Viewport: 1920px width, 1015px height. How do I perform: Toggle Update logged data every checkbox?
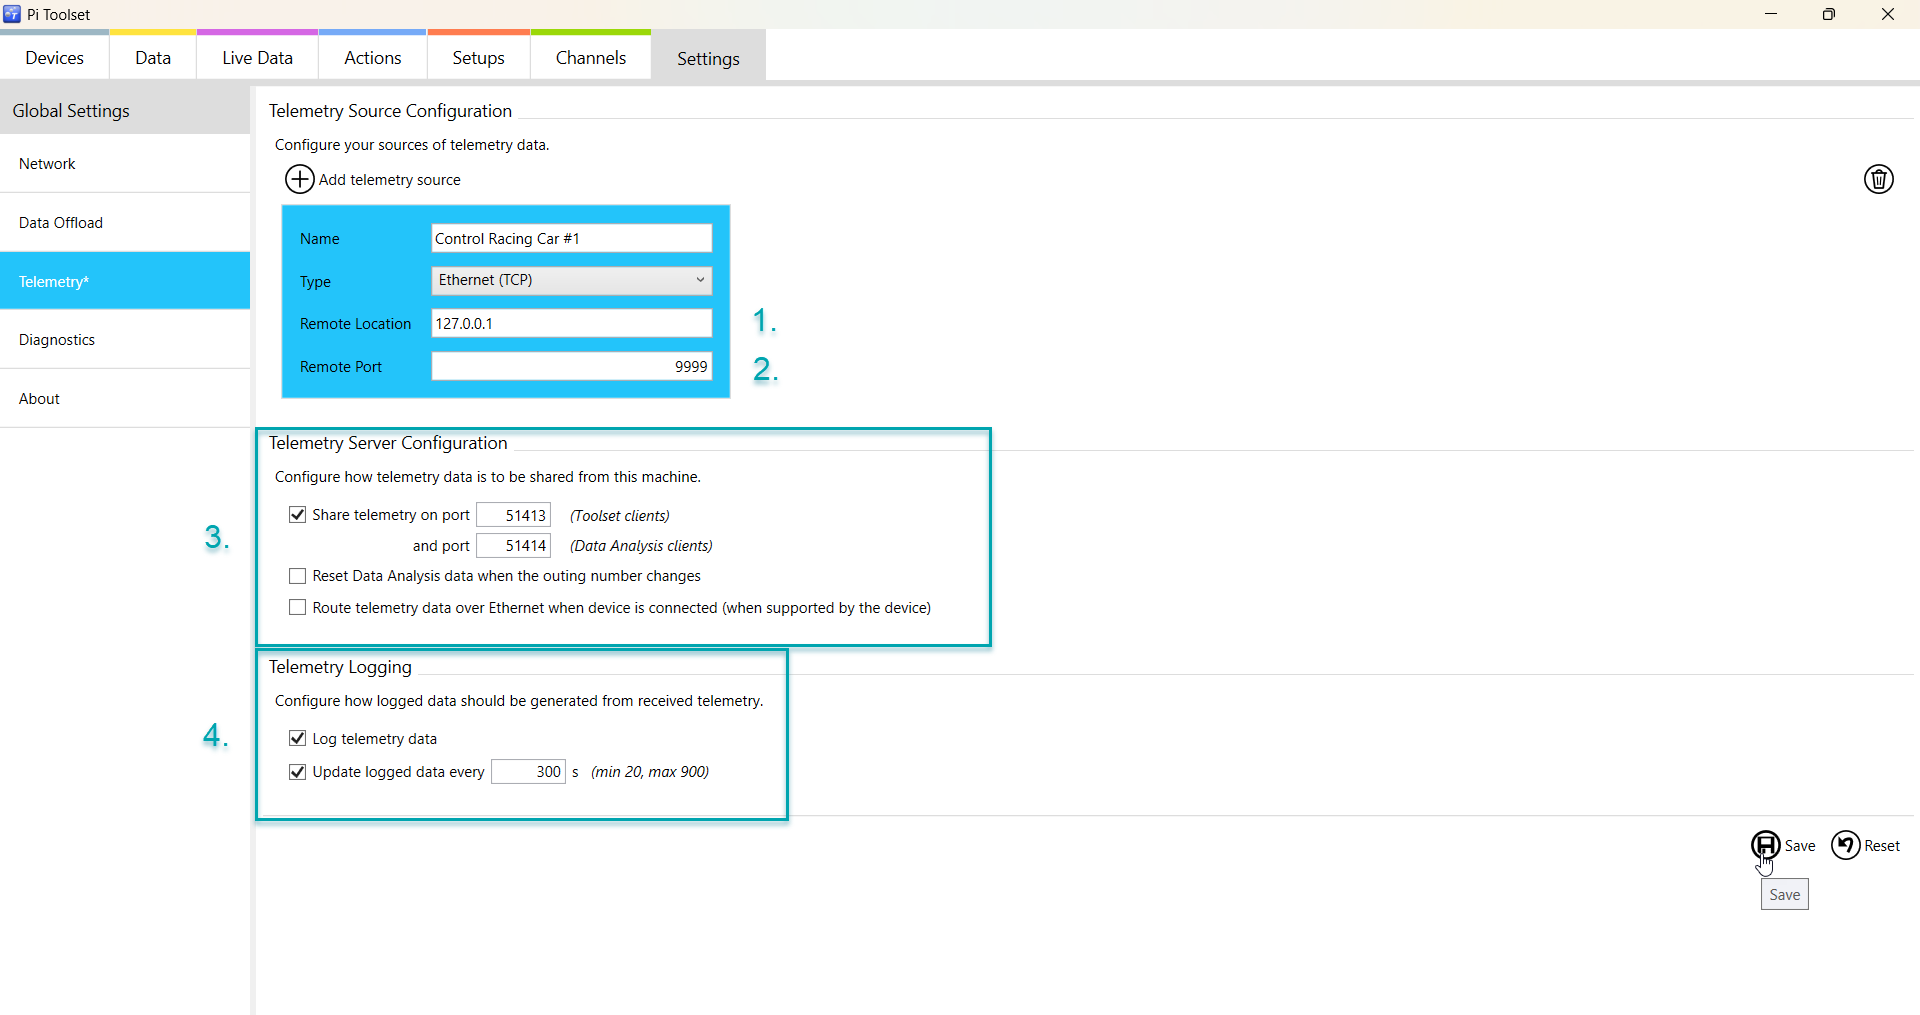[x=297, y=771]
